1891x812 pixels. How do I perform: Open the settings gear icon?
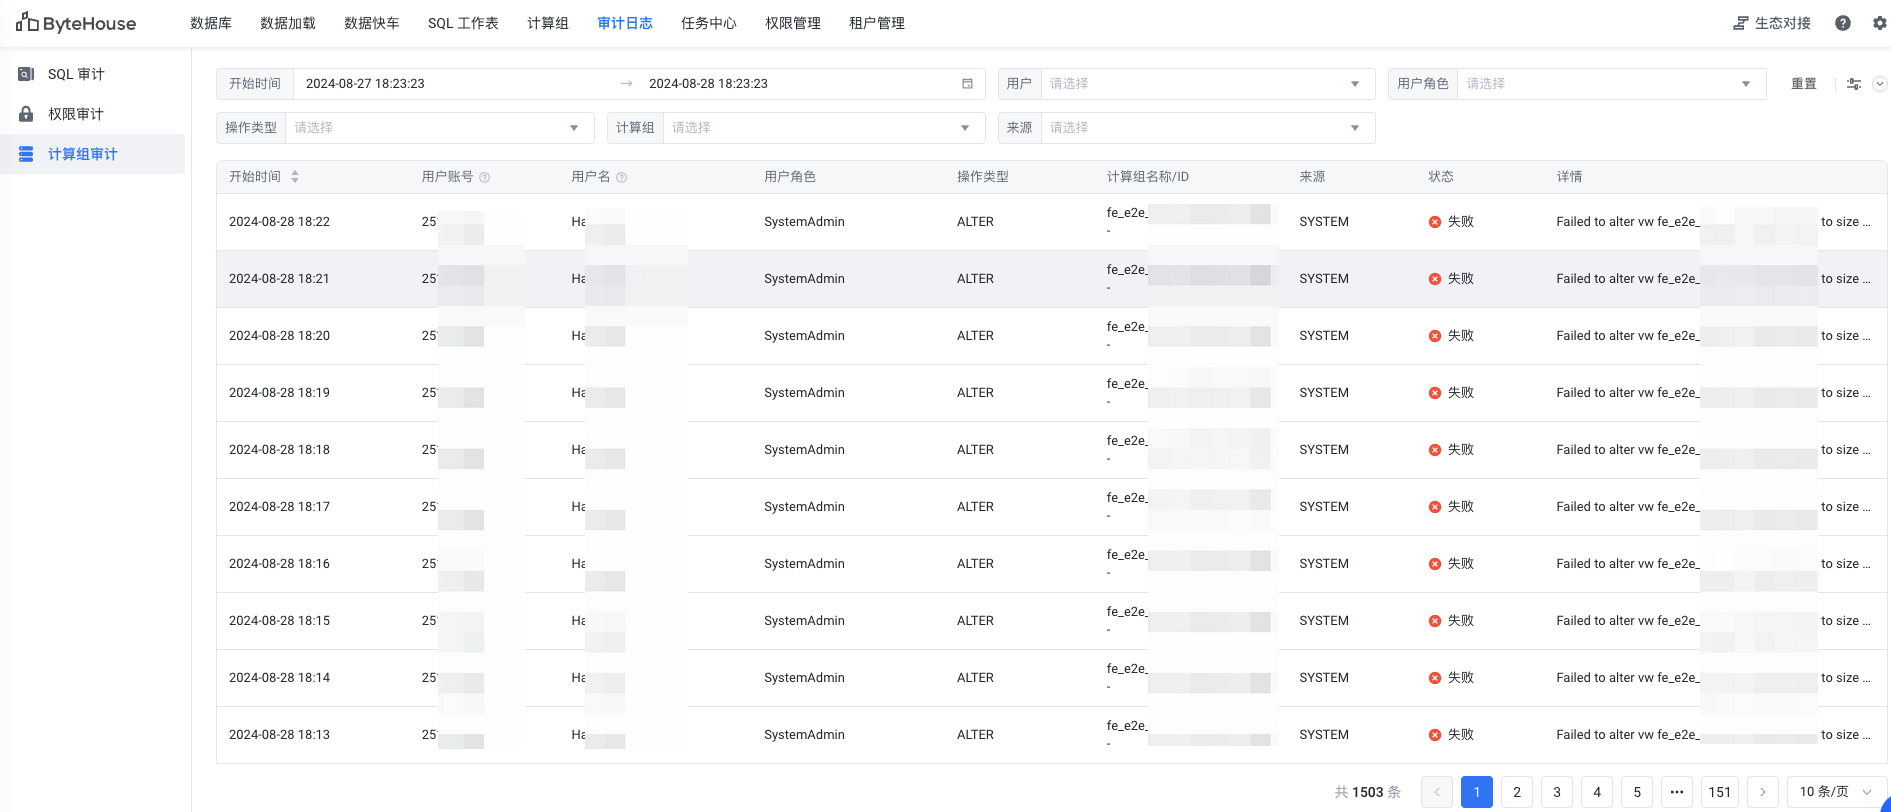[1879, 23]
